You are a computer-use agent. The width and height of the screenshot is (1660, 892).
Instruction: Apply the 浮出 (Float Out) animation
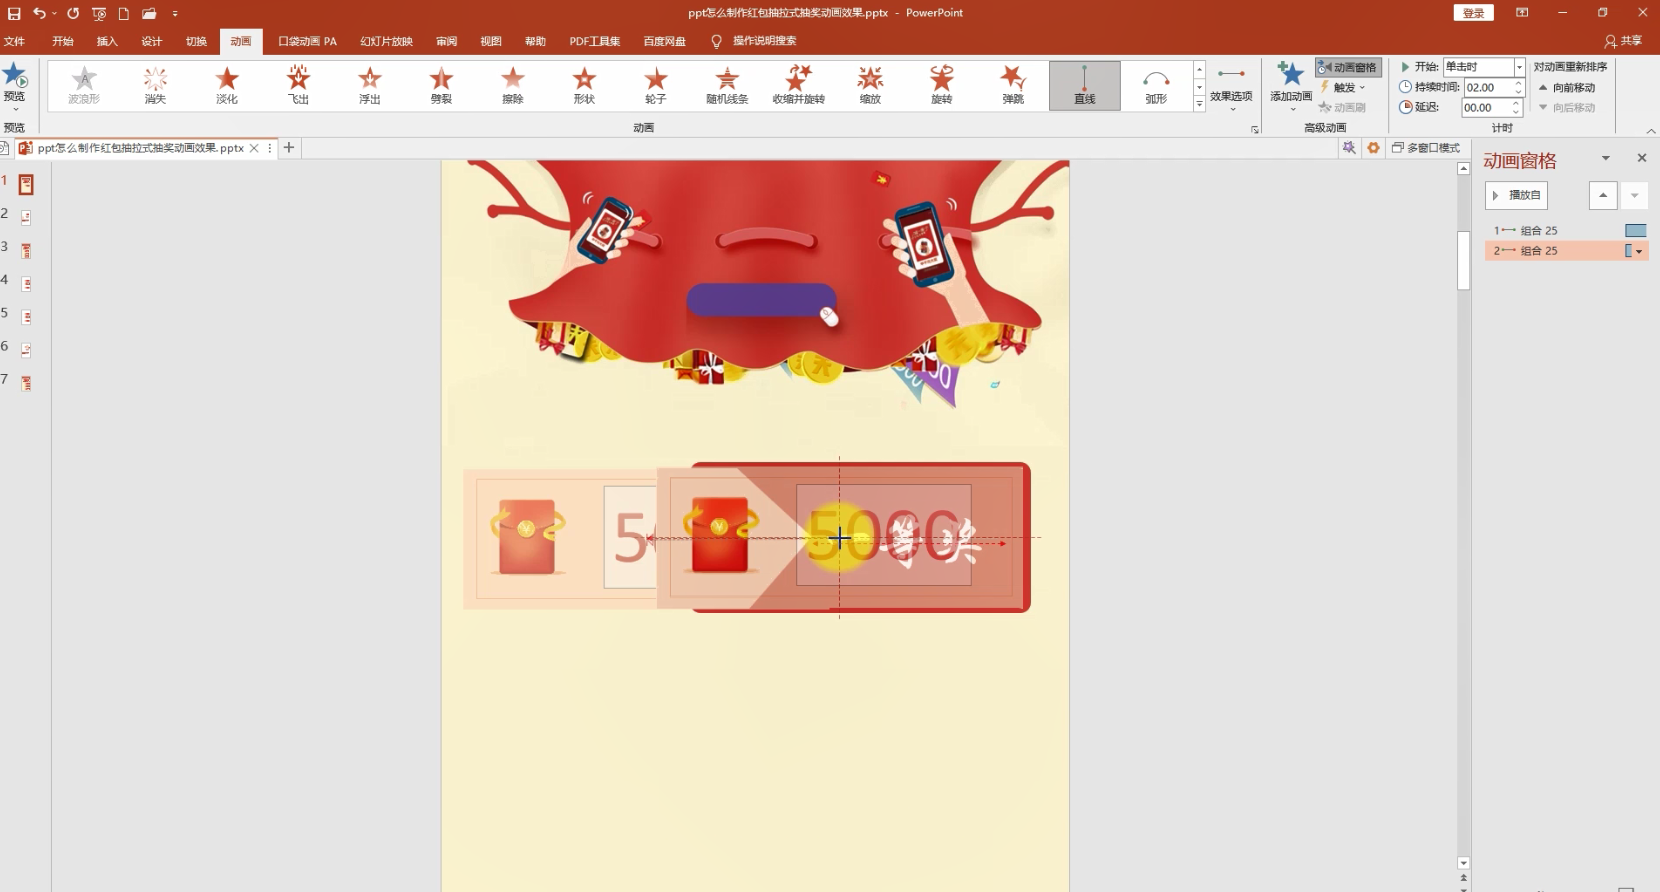[370, 85]
